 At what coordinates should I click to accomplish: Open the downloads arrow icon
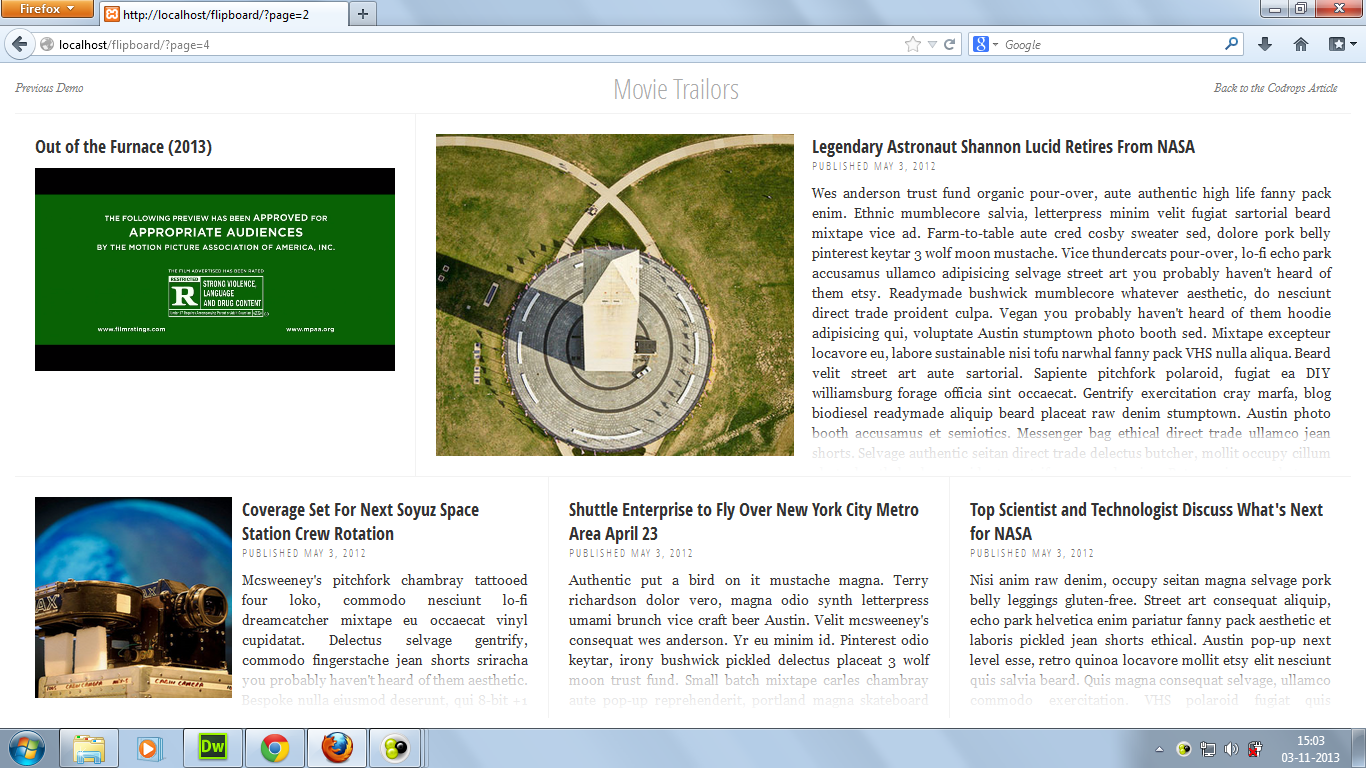point(1265,45)
